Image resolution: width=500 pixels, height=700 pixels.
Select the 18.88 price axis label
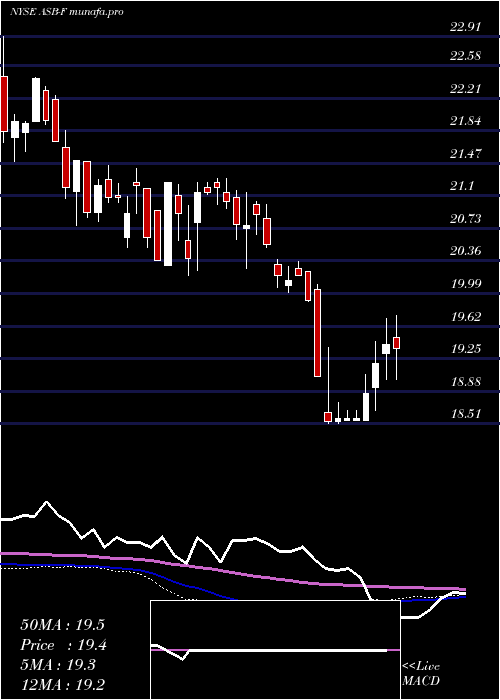[466, 381]
